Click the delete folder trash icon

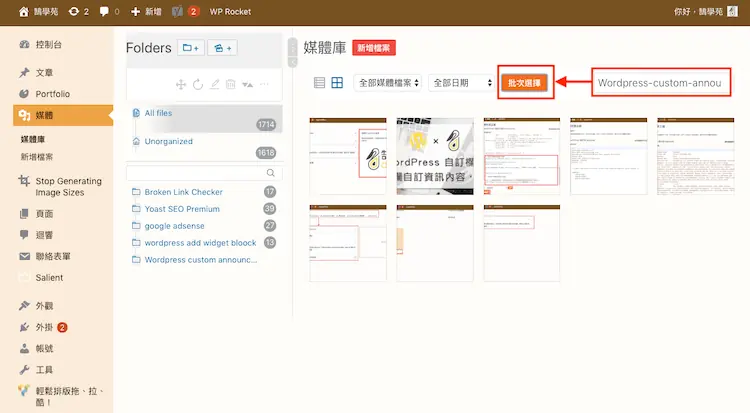[231, 84]
